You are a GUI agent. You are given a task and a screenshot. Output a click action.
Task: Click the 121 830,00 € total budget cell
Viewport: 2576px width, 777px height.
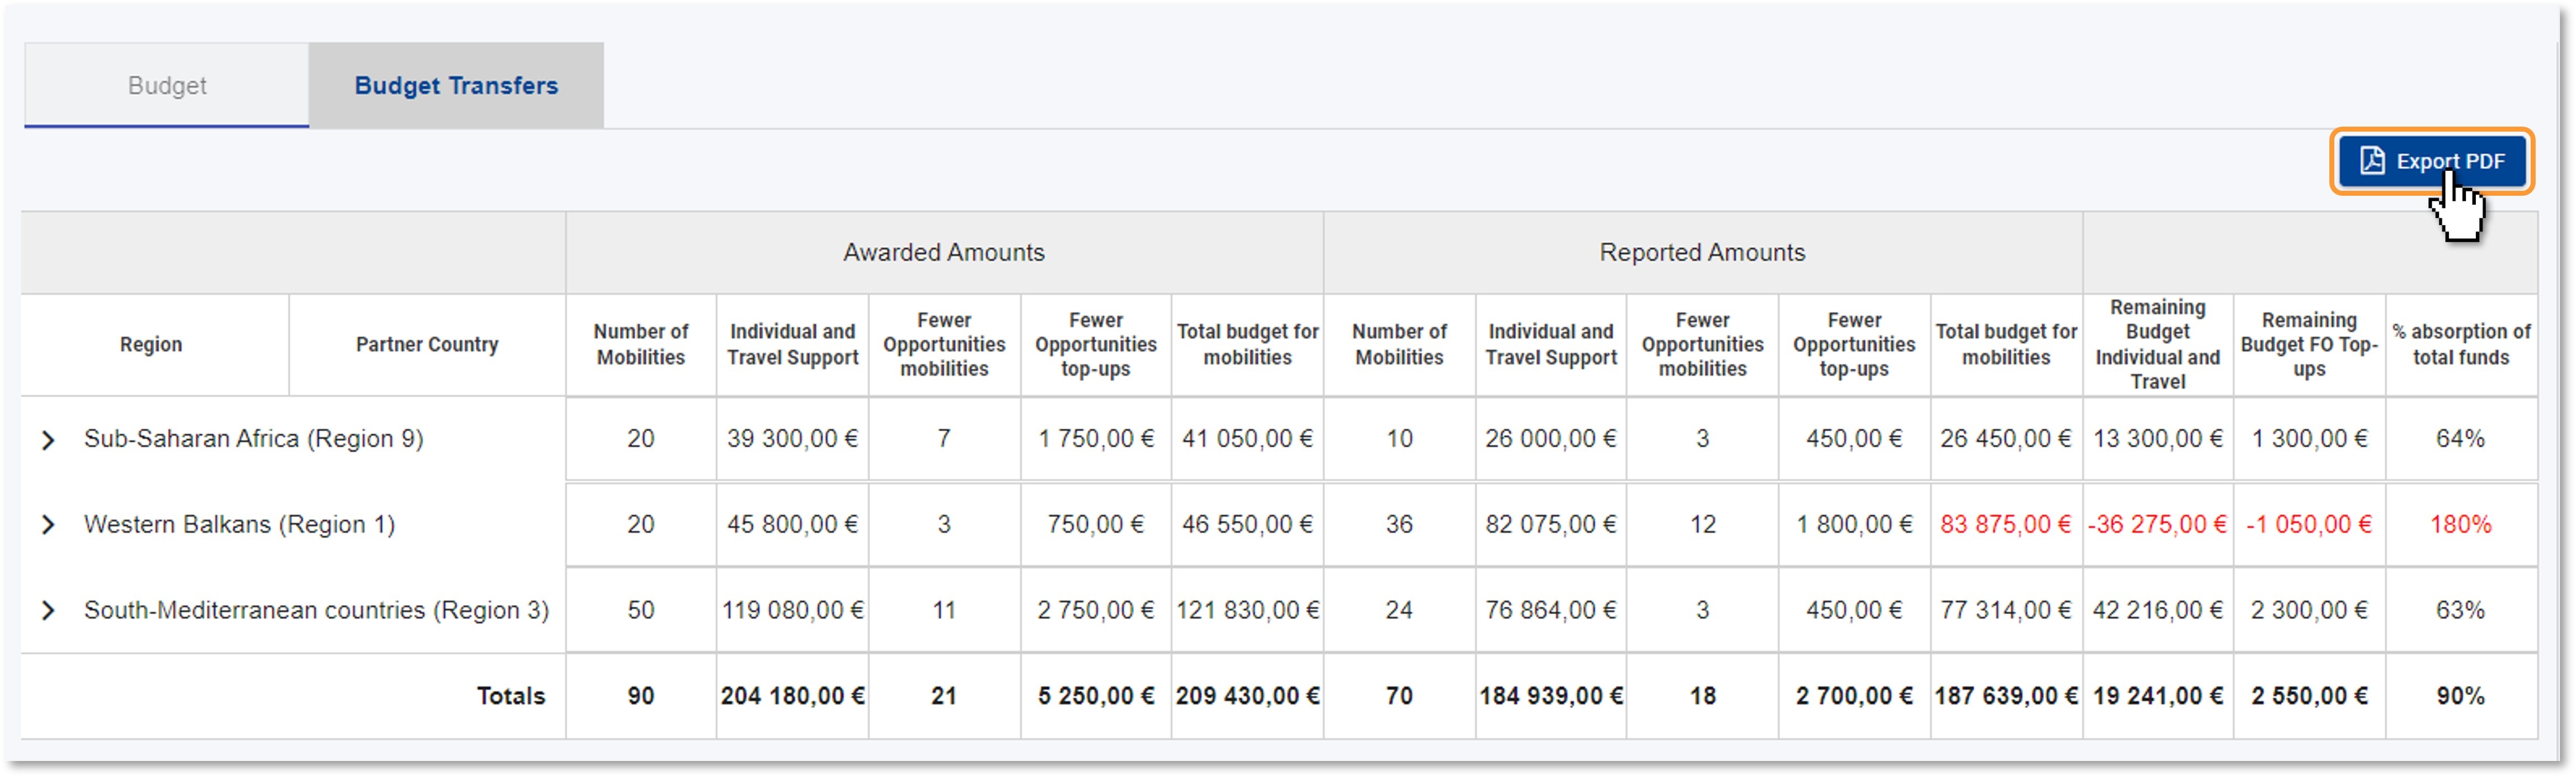(1247, 611)
